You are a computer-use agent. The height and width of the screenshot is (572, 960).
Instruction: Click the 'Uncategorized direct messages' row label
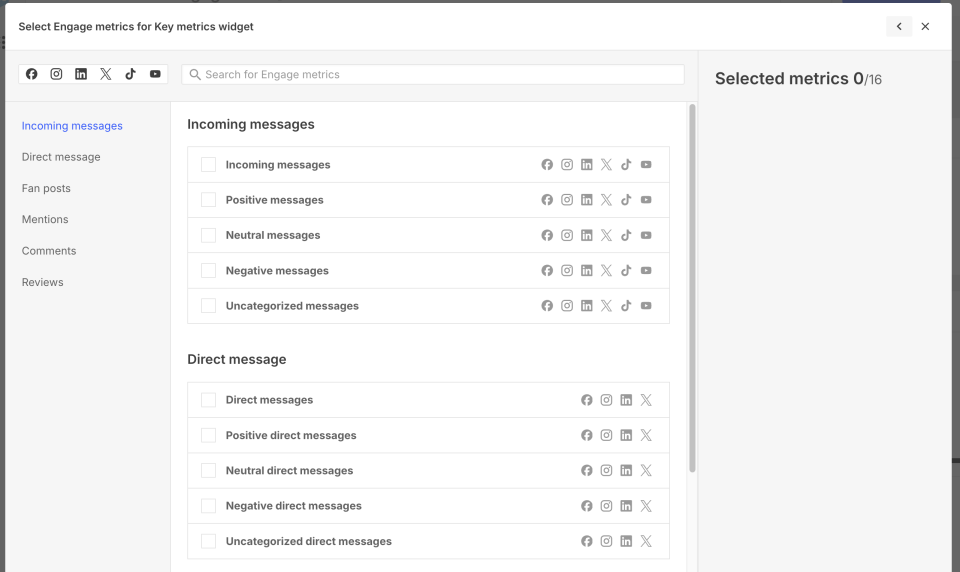click(309, 541)
